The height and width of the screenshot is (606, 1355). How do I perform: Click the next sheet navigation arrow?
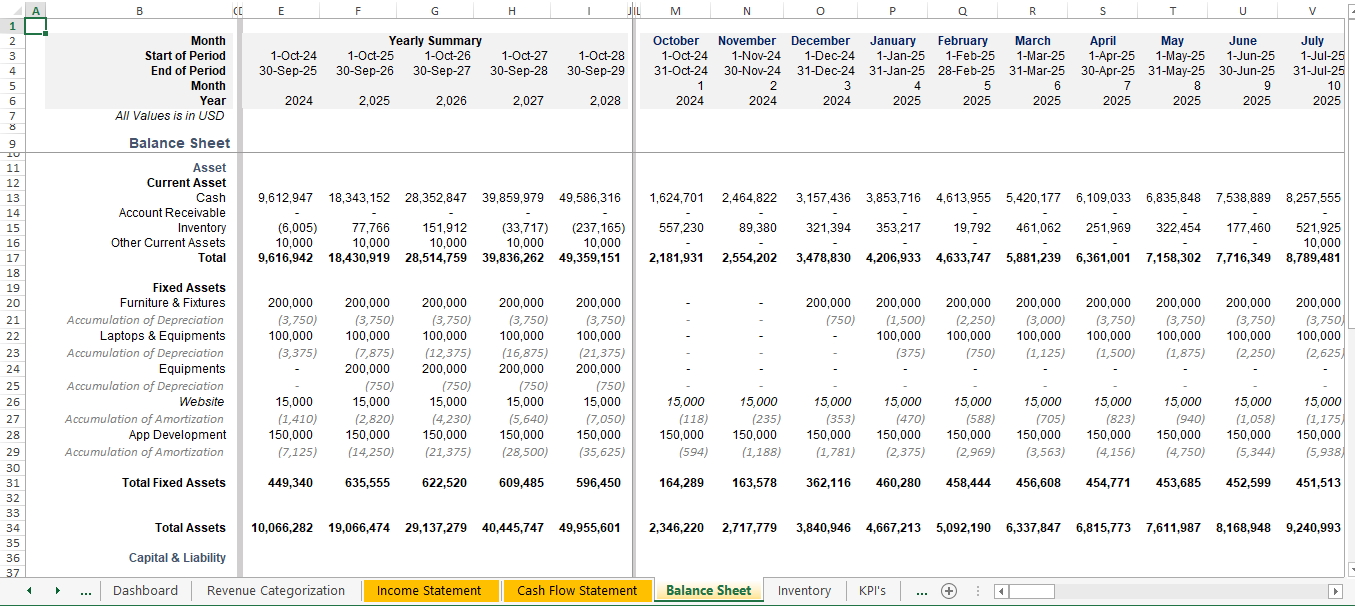click(x=57, y=591)
